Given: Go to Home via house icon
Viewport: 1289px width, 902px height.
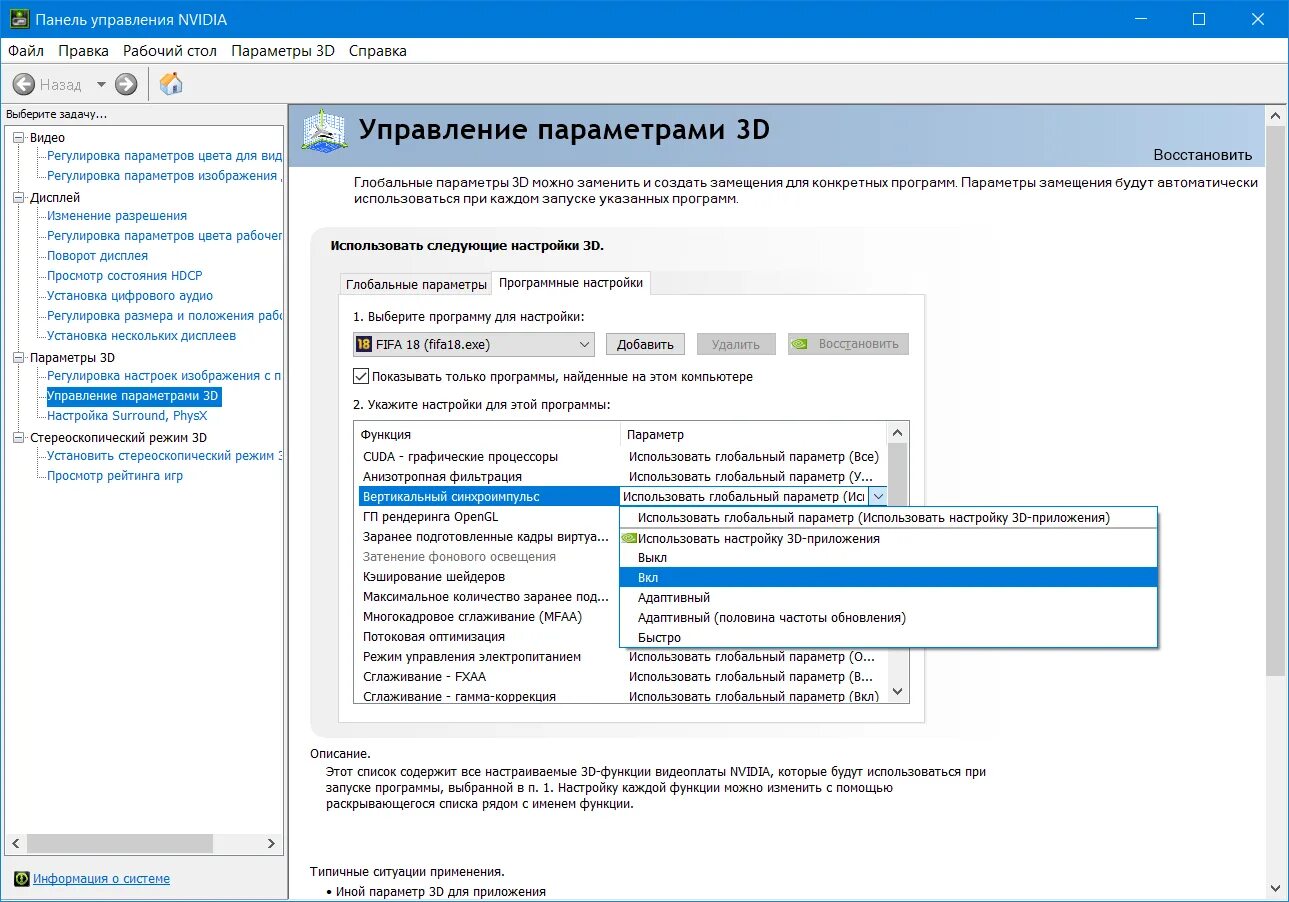Looking at the screenshot, I should (171, 84).
